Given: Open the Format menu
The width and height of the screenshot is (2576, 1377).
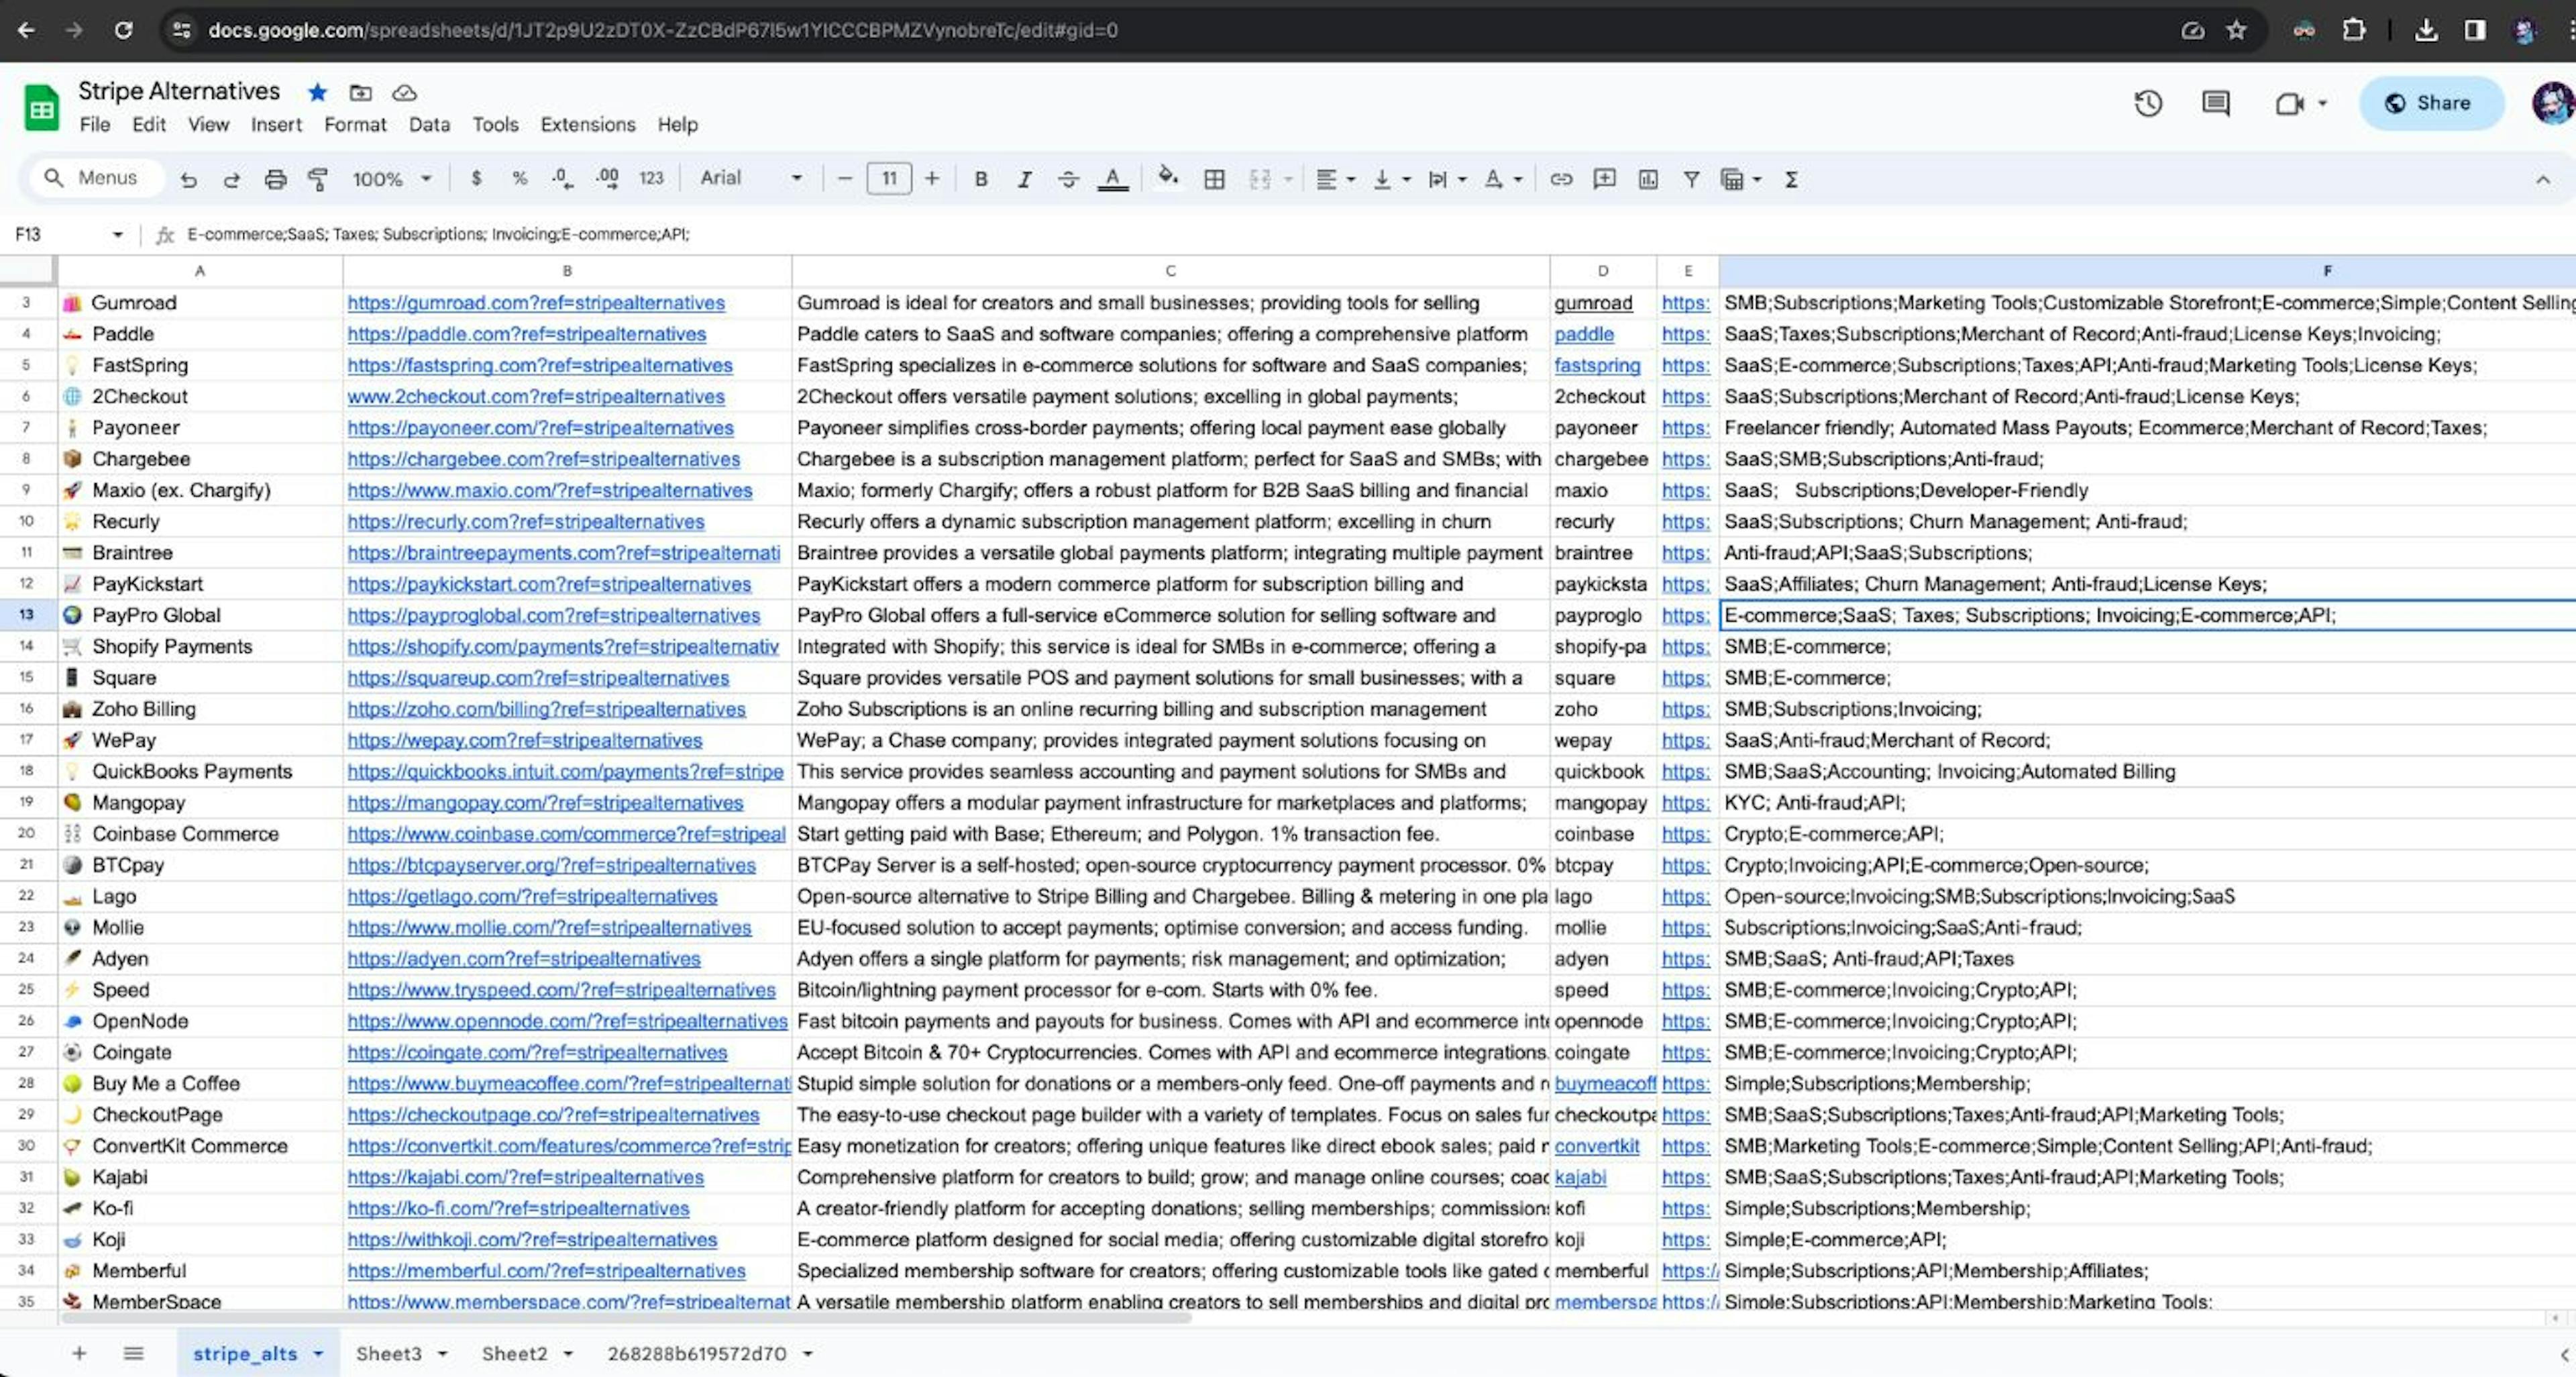Looking at the screenshot, I should point(353,124).
